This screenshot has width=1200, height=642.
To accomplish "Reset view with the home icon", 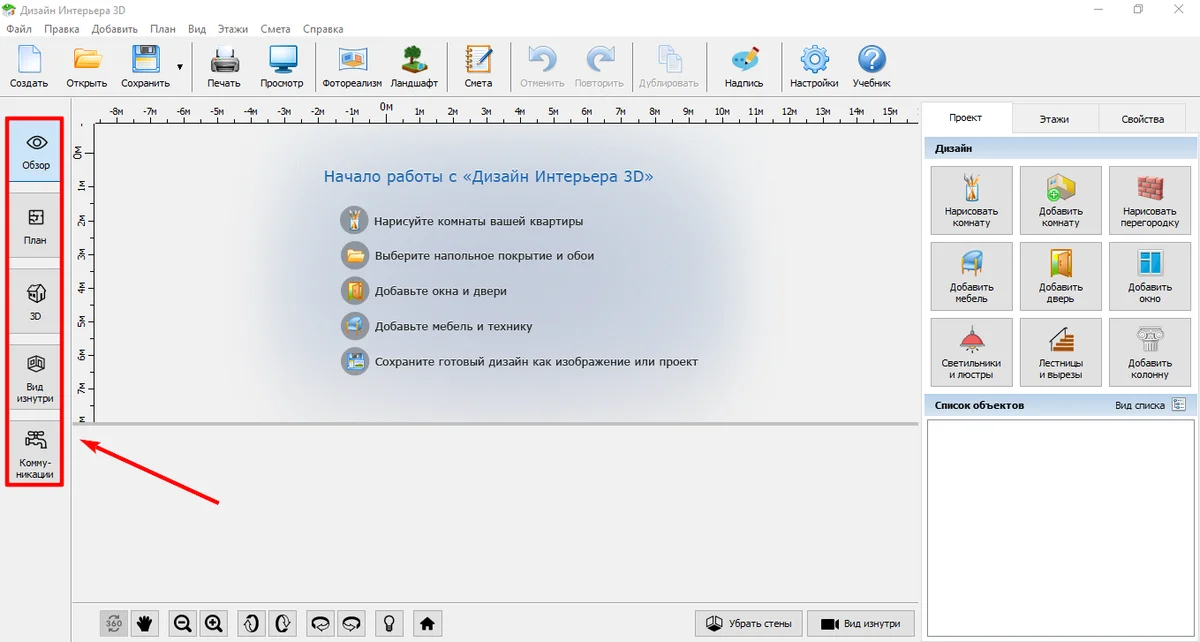I will pyautogui.click(x=427, y=623).
